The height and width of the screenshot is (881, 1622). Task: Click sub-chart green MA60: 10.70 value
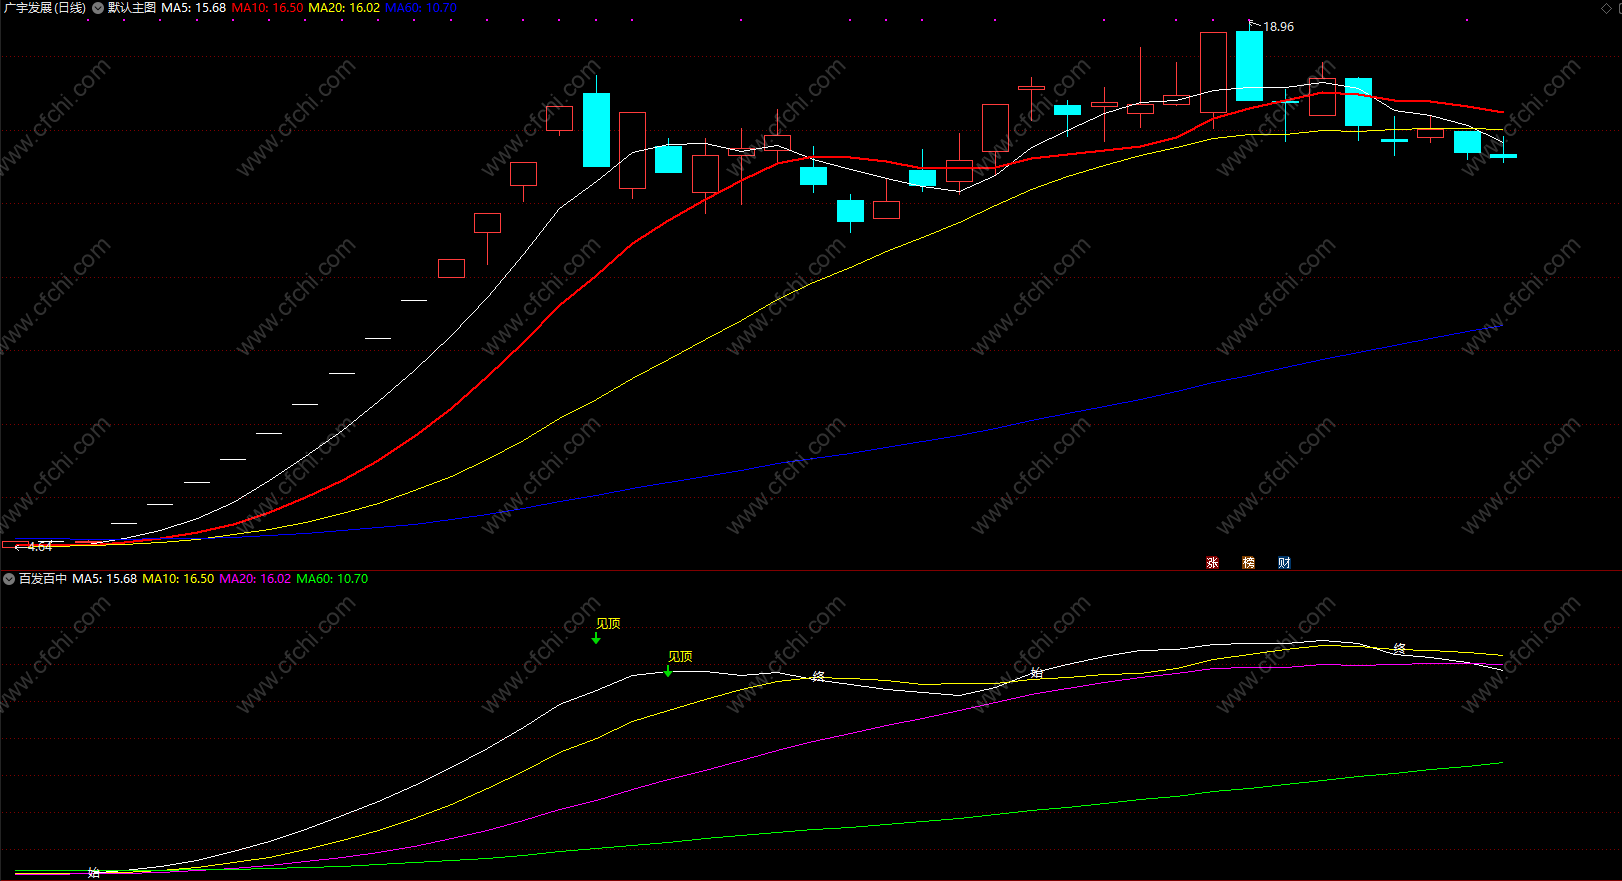[332, 579]
